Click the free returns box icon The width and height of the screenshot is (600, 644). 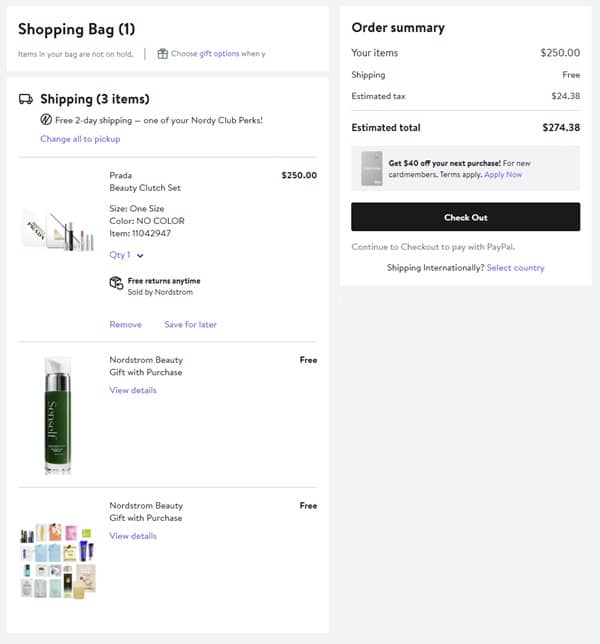point(116,283)
